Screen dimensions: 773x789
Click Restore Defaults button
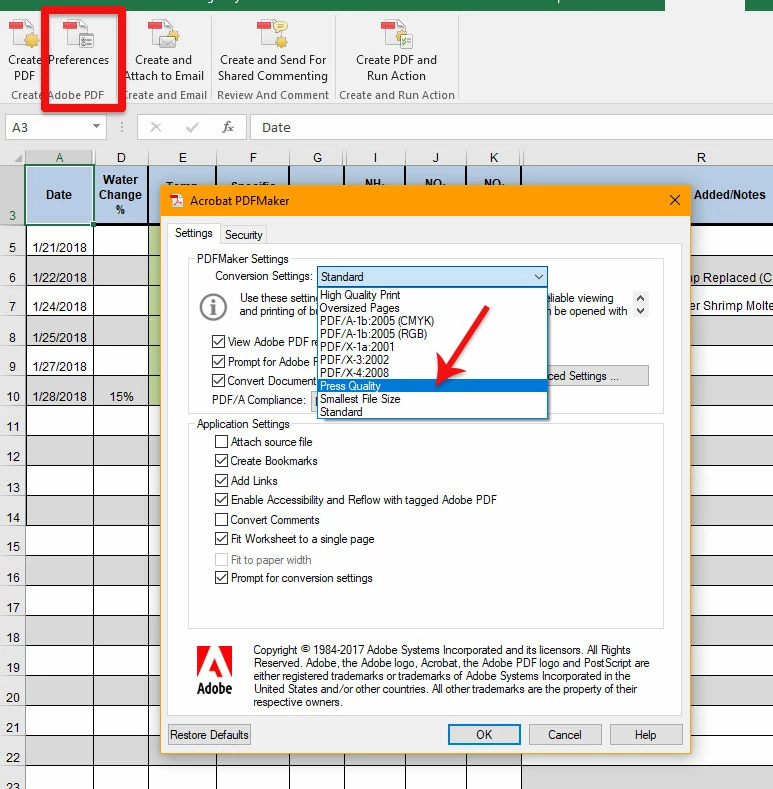pyautogui.click(x=209, y=735)
